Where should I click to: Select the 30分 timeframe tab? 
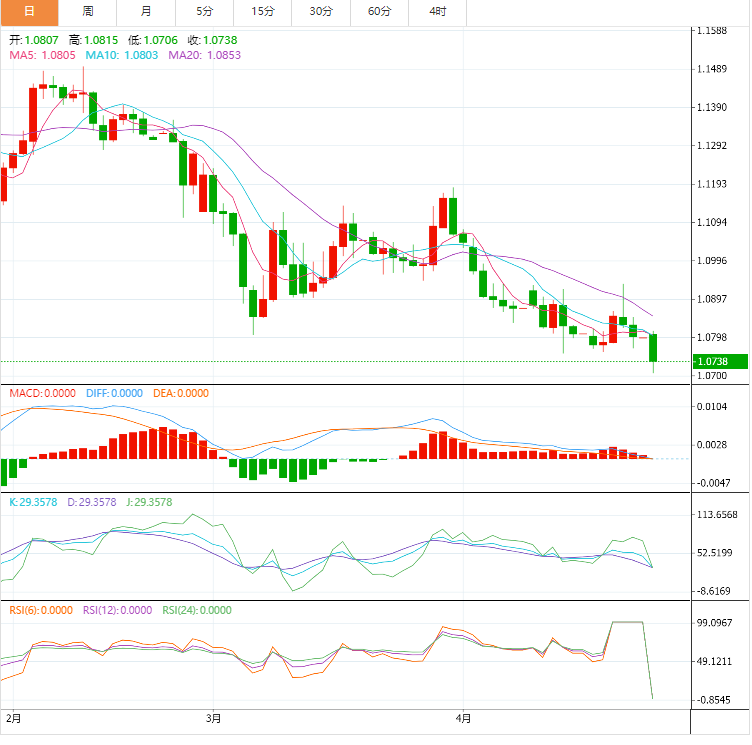pos(321,12)
